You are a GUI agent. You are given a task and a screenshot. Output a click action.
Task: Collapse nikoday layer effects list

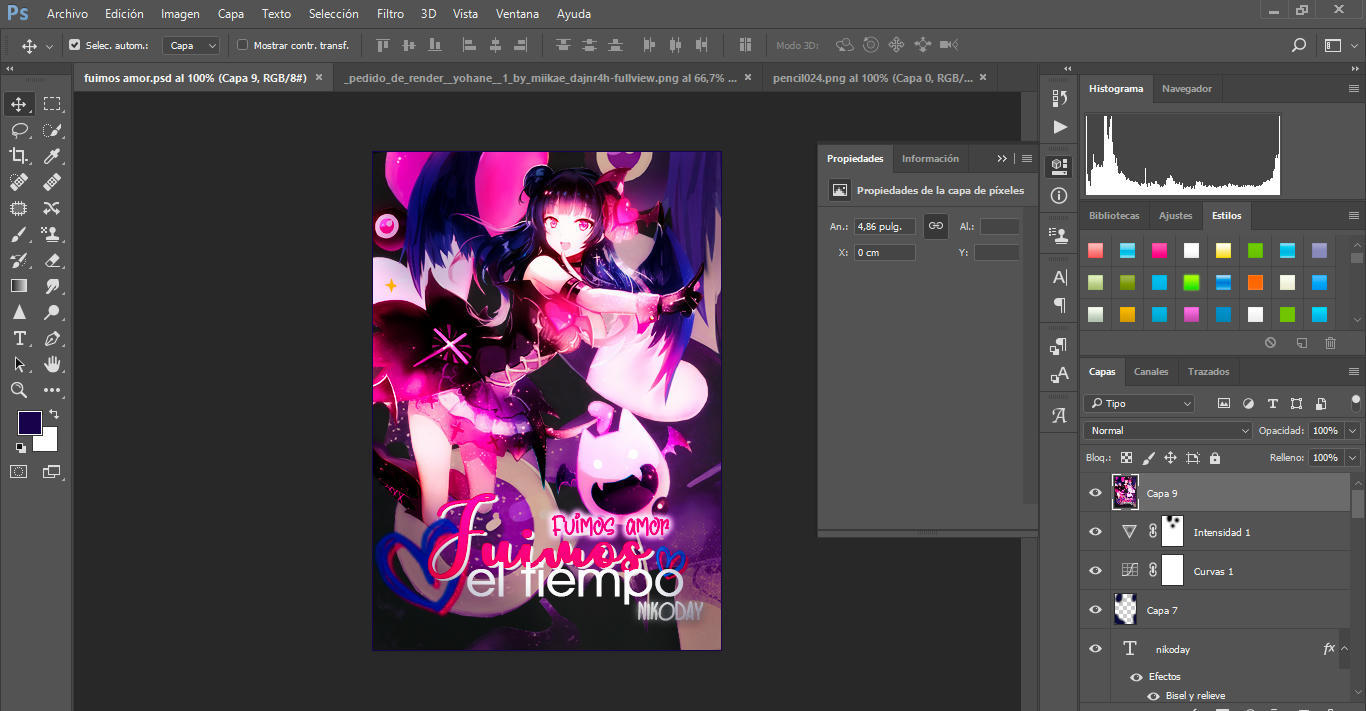[1346, 649]
